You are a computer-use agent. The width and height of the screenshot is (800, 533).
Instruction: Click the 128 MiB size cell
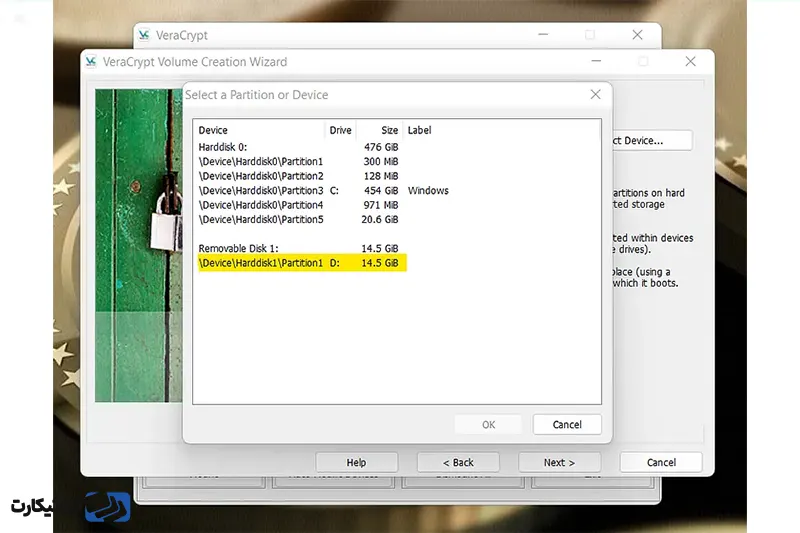(381, 176)
